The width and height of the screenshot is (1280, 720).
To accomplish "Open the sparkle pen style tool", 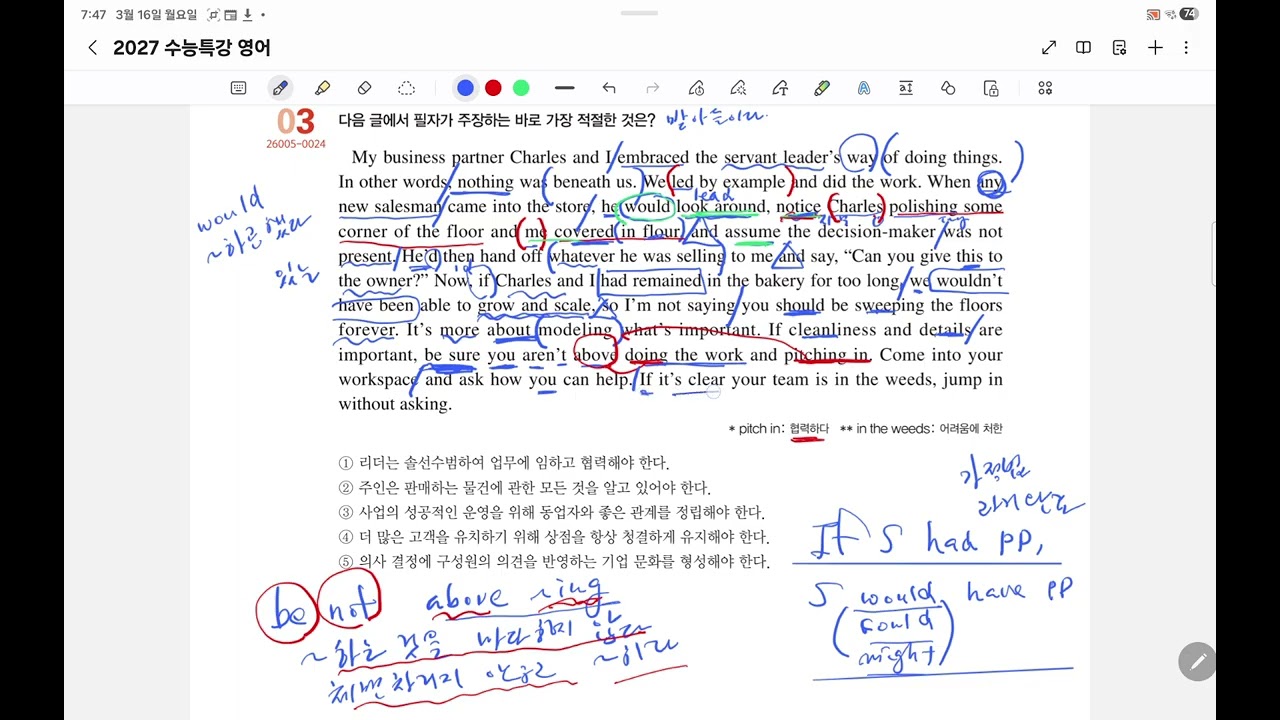I will 738,88.
